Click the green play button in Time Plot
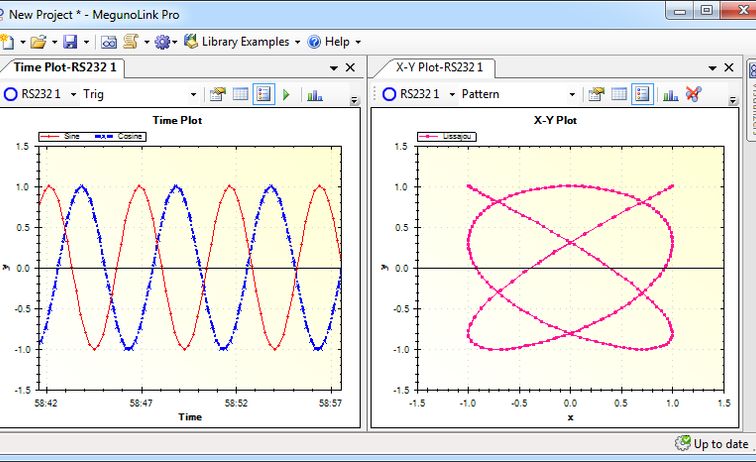Image resolution: width=756 pixels, height=462 pixels. 286,95
